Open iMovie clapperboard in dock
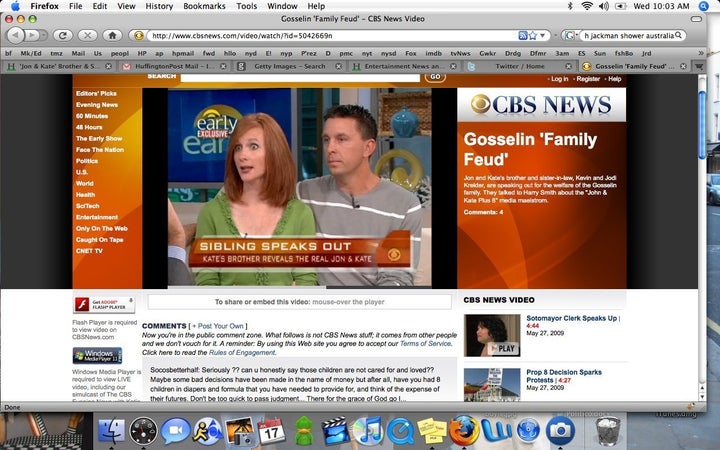This screenshot has width=720, height=450. [x=335, y=431]
